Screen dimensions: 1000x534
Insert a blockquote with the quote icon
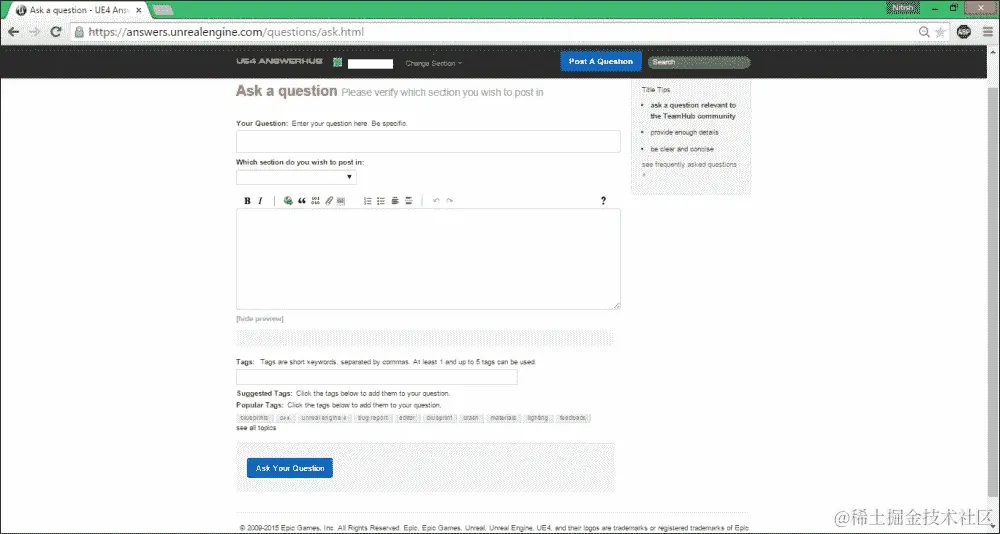[x=302, y=201]
